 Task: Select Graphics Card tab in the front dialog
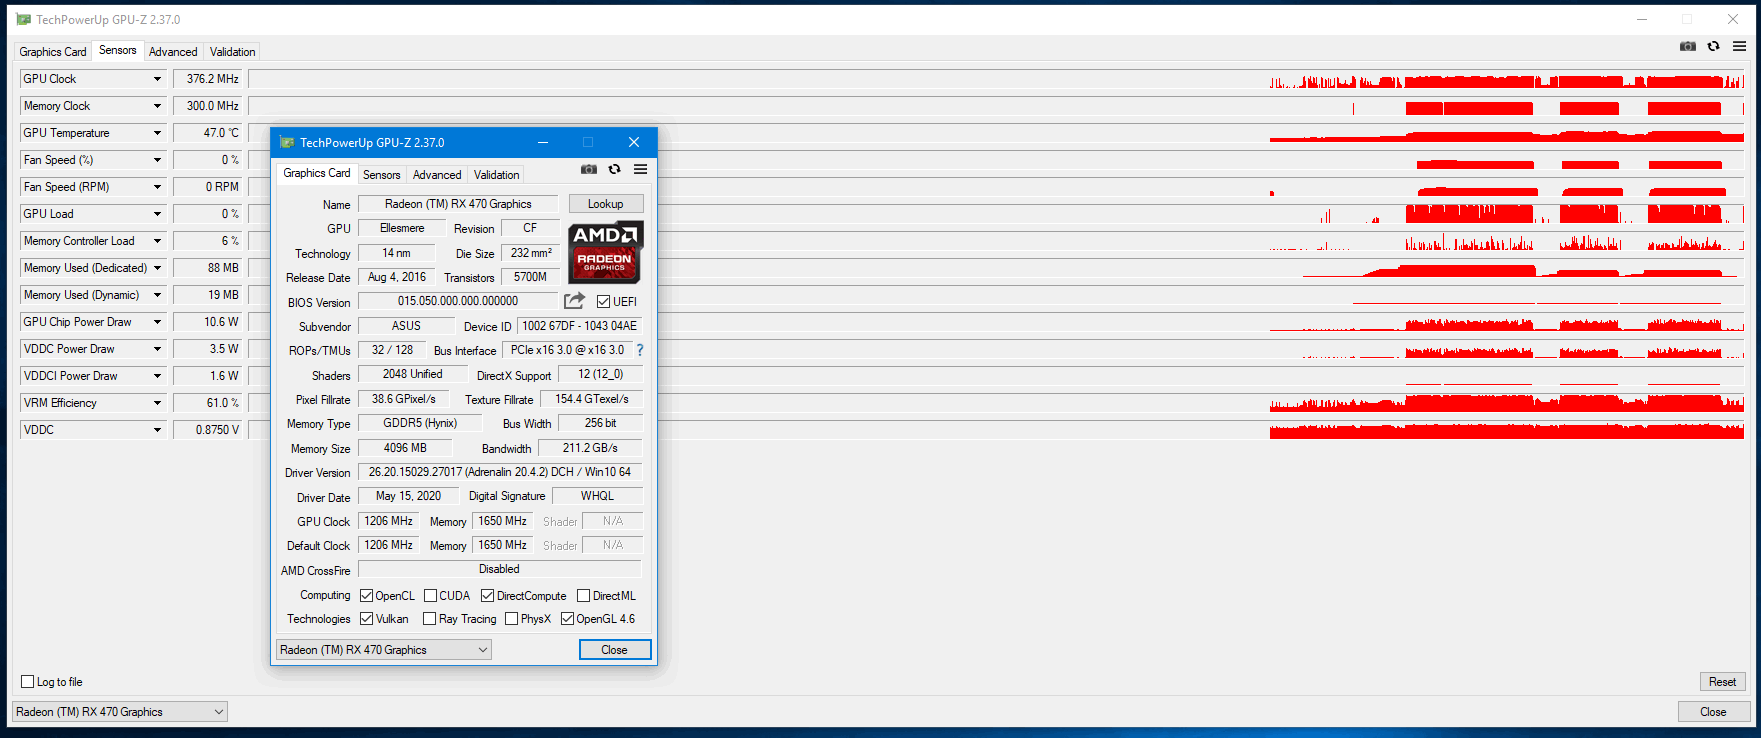click(x=317, y=173)
